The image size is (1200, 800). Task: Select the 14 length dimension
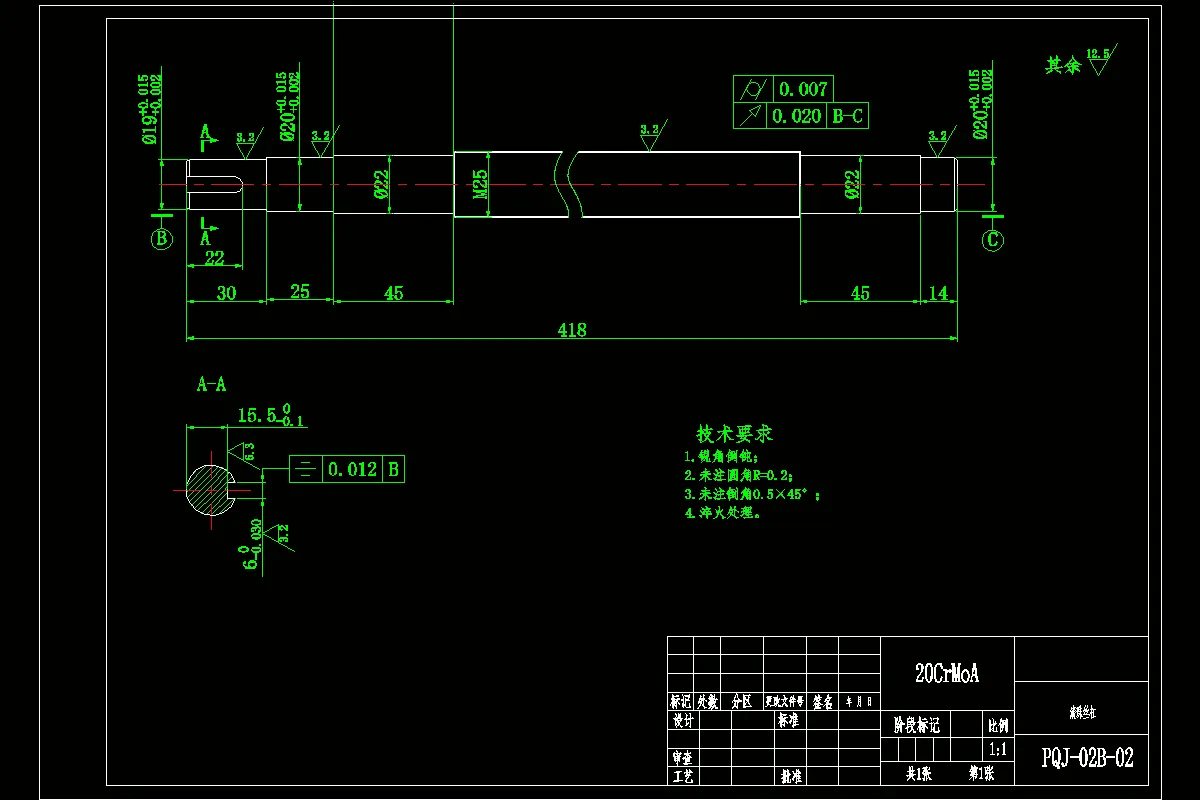coord(938,292)
